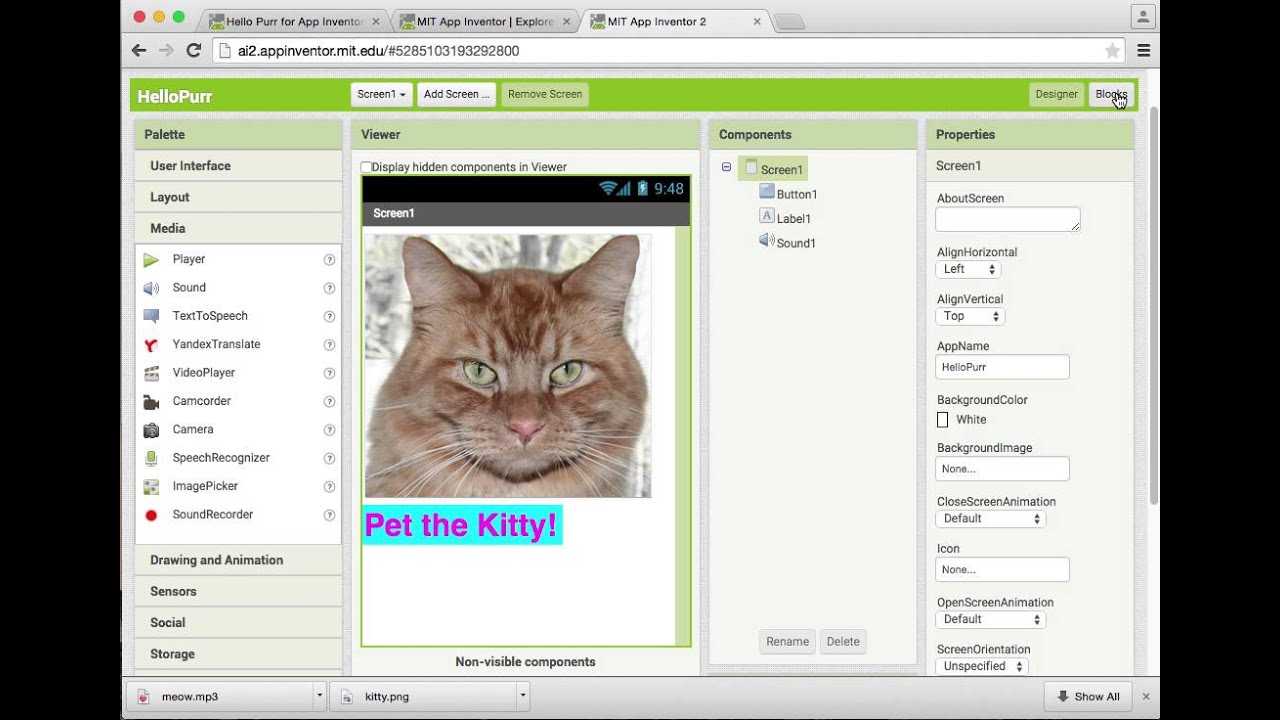Viewport: 1280px width, 720px height.
Task: Expand the Storage palette section
Action: (x=238, y=653)
